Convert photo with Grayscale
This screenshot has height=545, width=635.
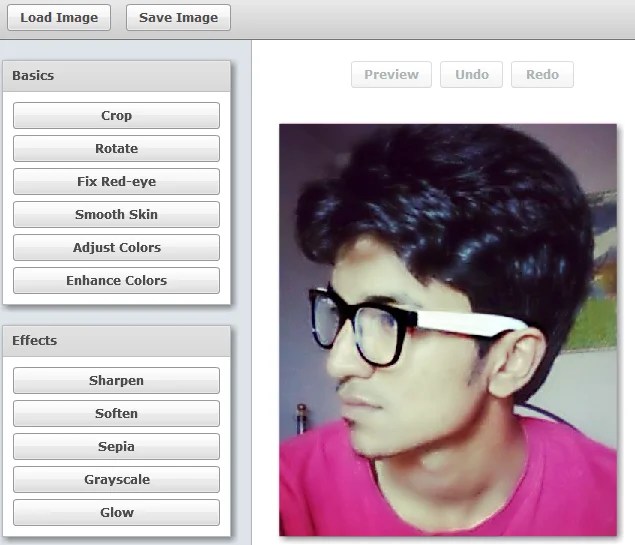tap(116, 479)
